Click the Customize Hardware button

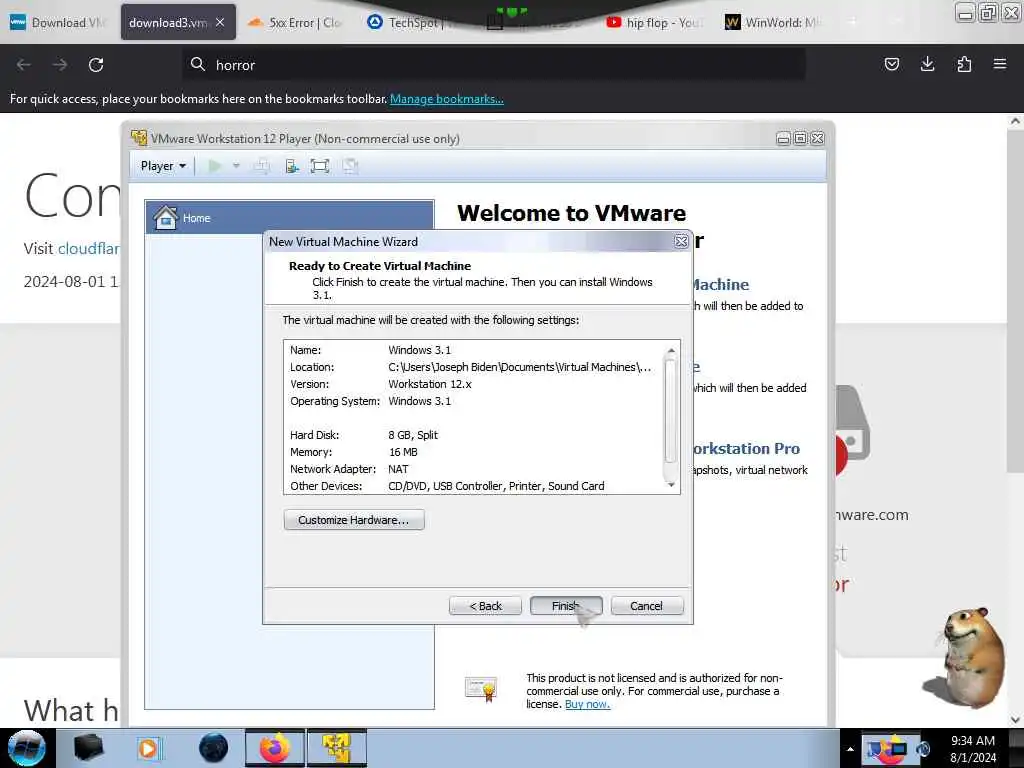(354, 520)
